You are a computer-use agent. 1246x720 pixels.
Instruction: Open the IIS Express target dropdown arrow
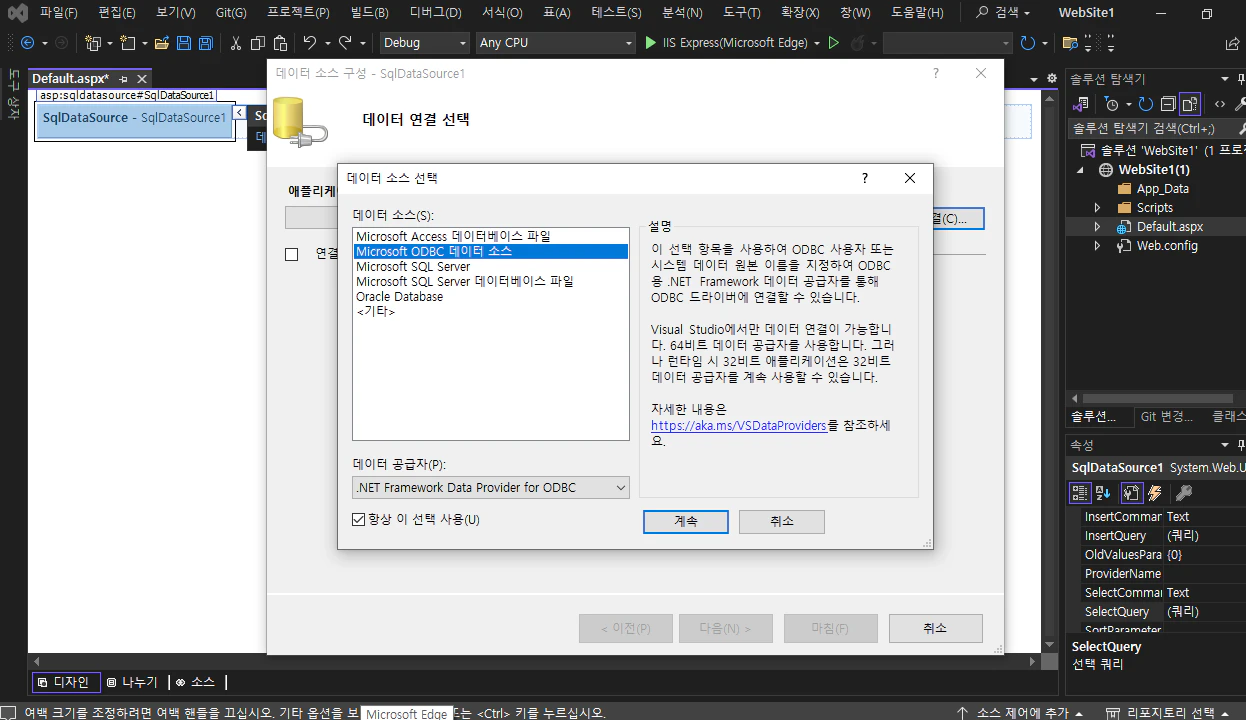pyautogui.click(x=817, y=43)
